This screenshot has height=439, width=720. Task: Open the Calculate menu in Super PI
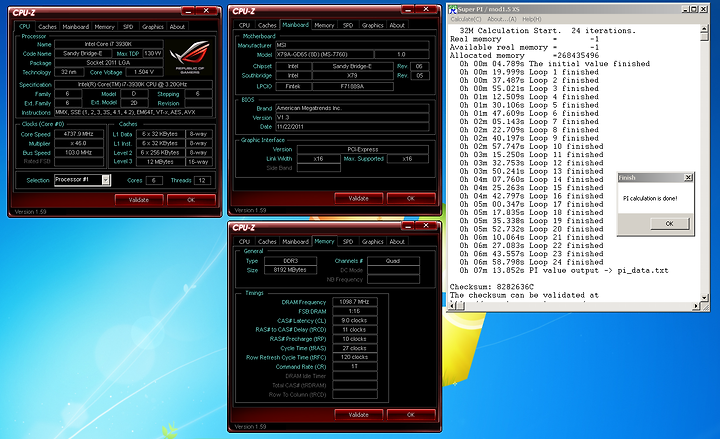click(466, 19)
